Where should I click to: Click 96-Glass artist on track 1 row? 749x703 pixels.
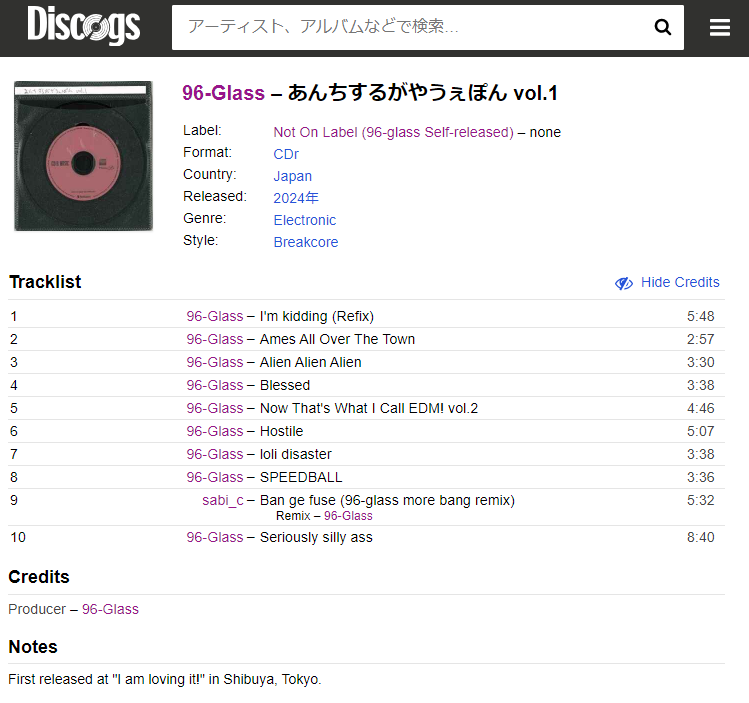pyautogui.click(x=214, y=316)
